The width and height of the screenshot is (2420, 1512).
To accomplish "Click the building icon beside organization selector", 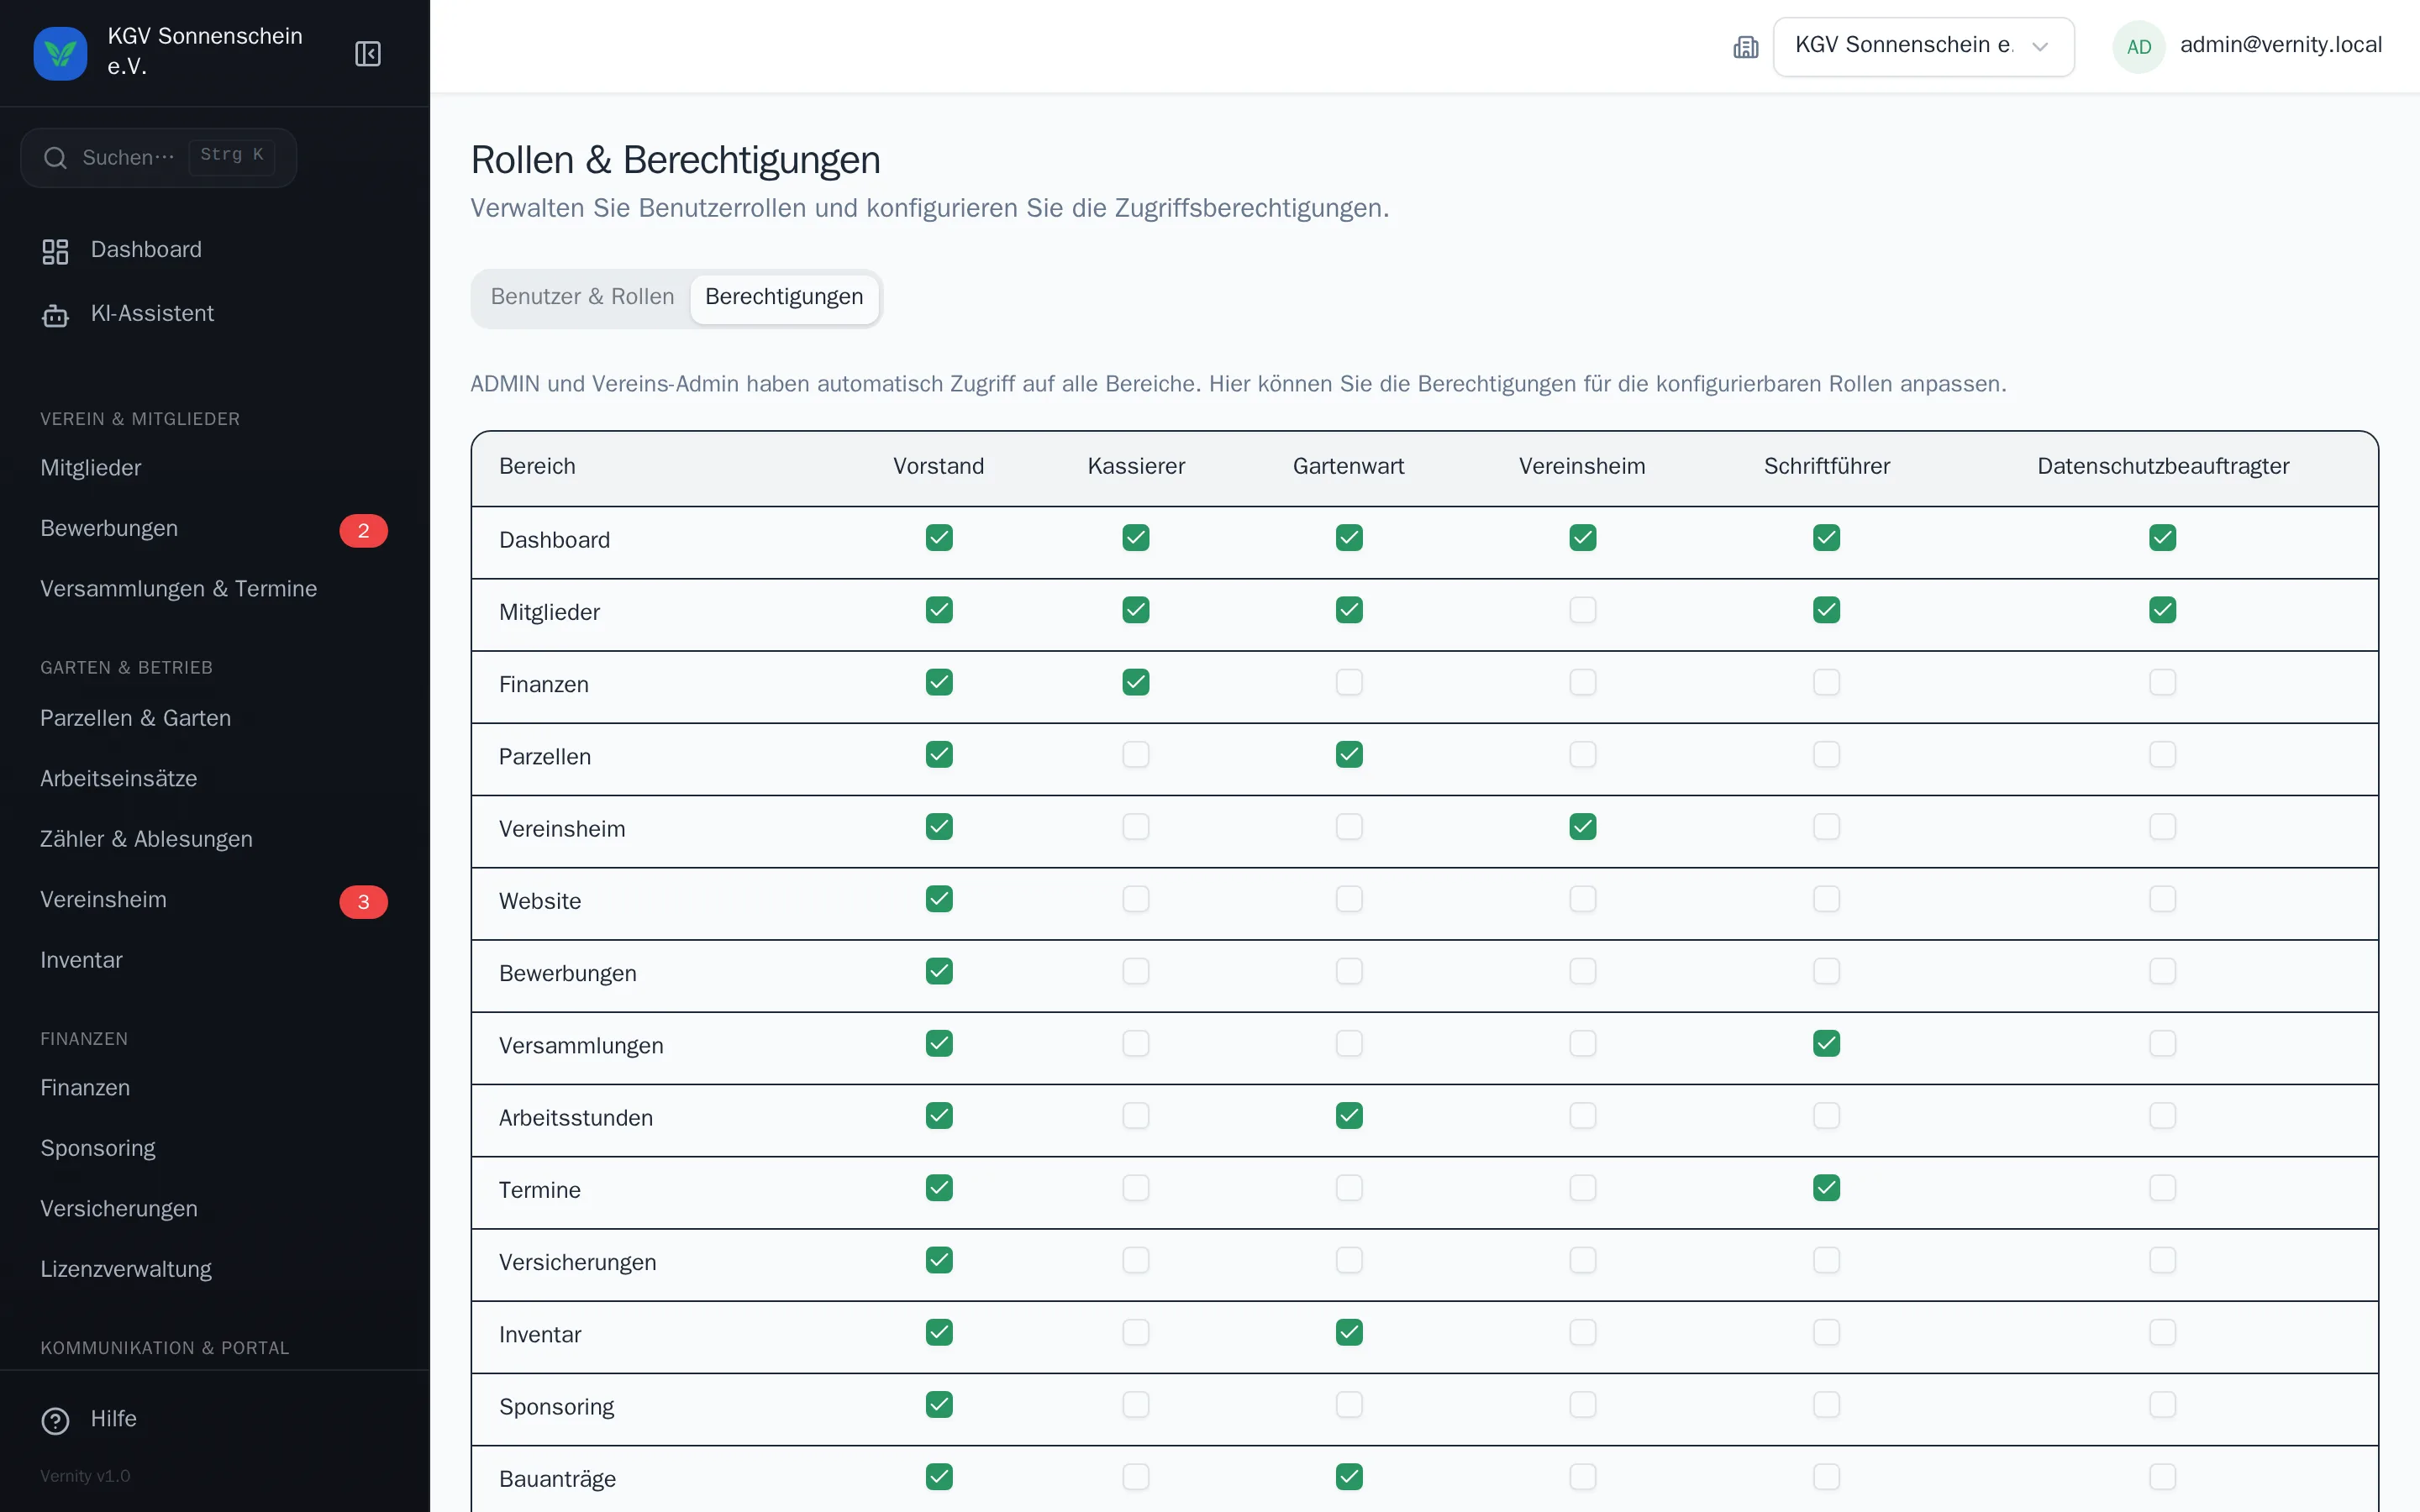I will point(1746,47).
